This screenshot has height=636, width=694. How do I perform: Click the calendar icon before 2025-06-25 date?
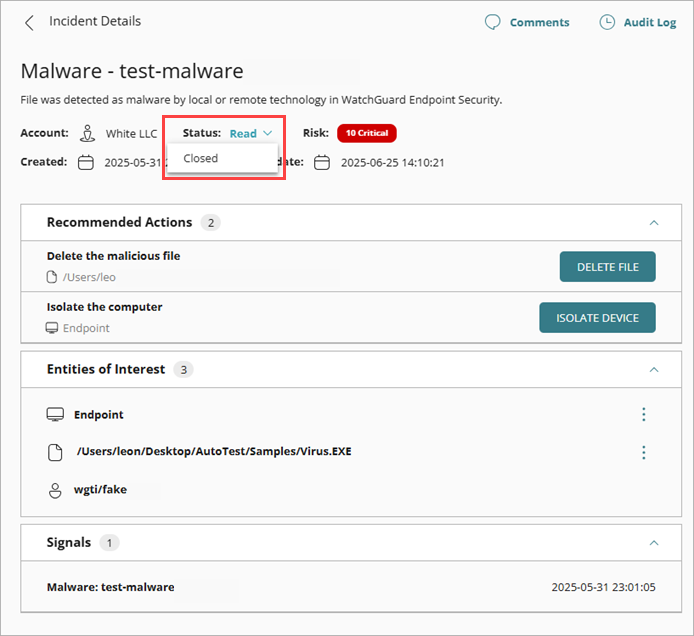point(322,162)
